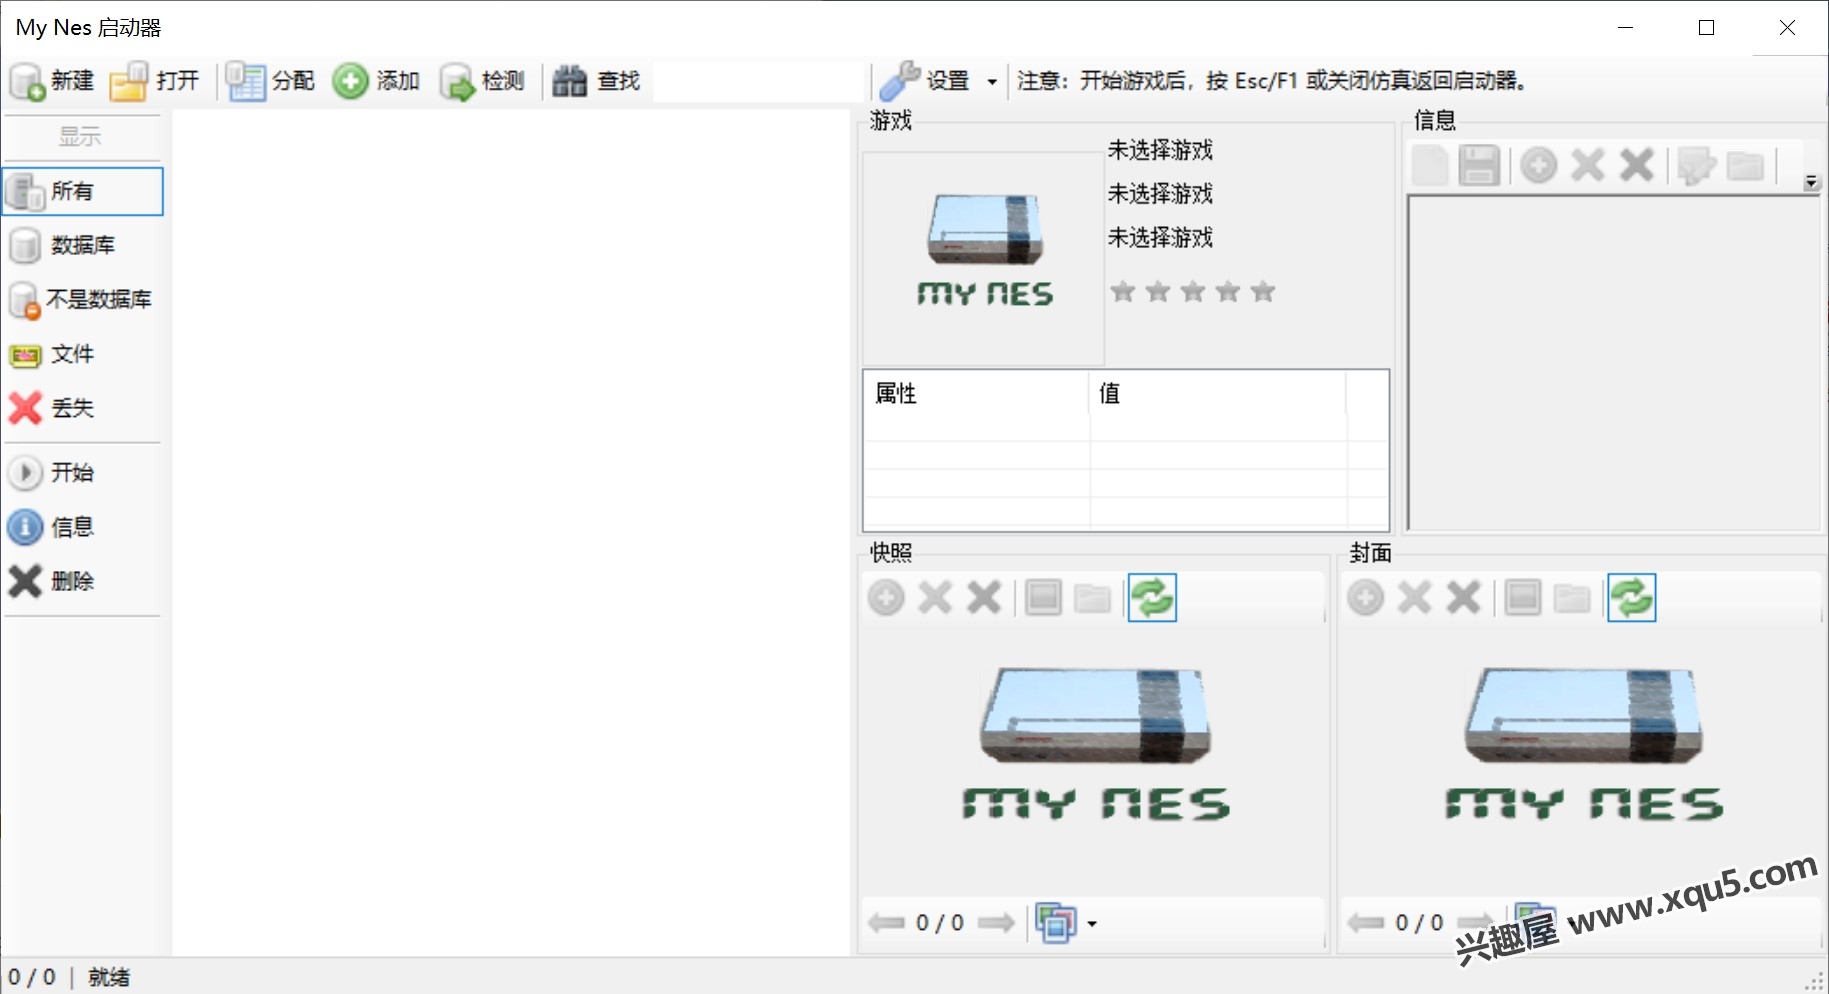The image size is (1829, 994).
Task: Go to previous image with 快照 left arrow
Action: 886,923
